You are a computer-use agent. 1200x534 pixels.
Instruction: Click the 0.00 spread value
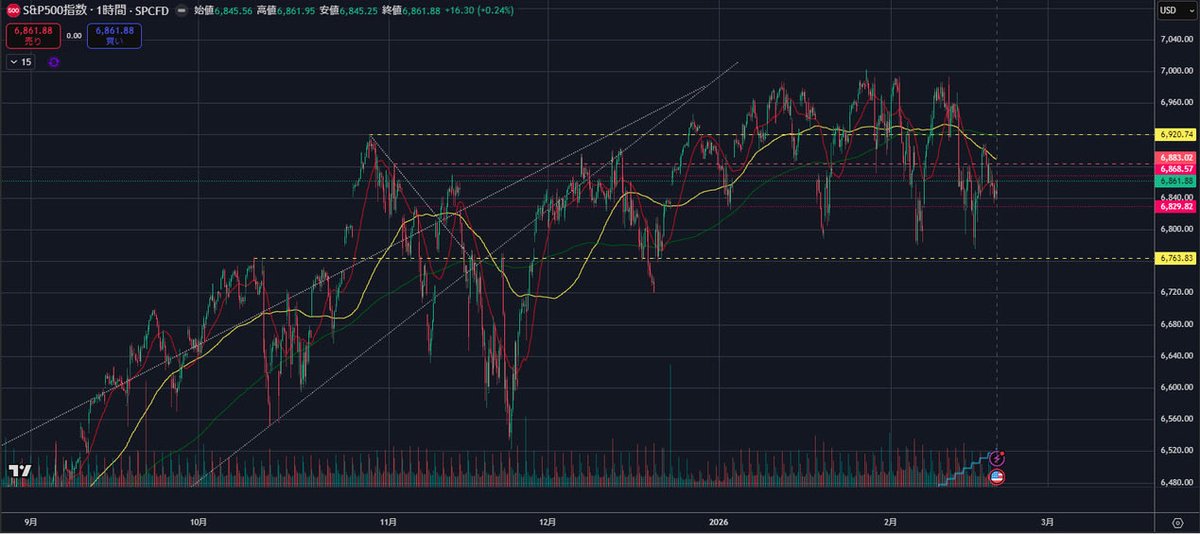pos(73,36)
